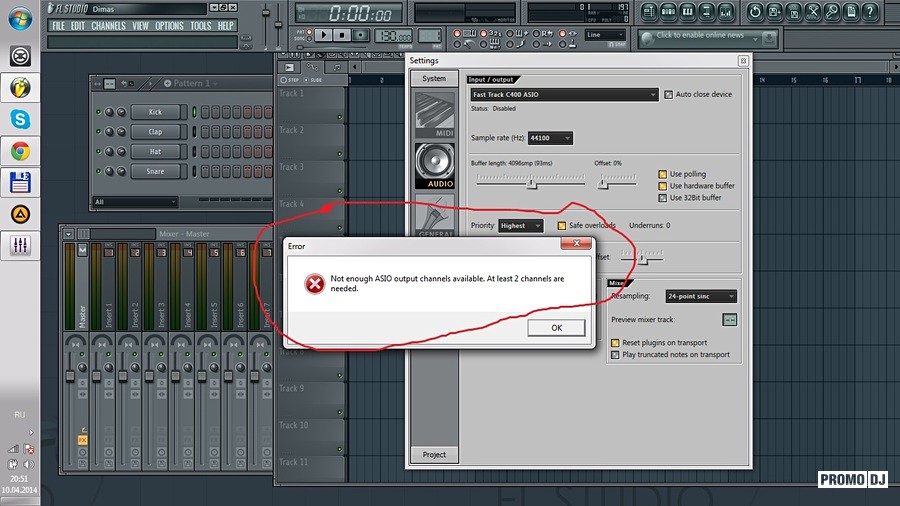Viewport: 900px width, 506px height.
Task: Click the FL Studio taskbar icon
Action: pos(20,88)
